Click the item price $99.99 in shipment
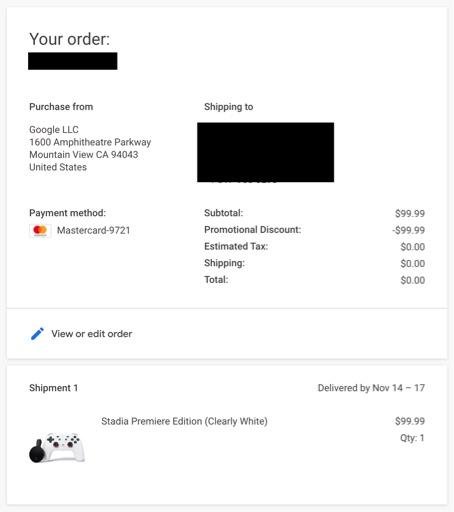Viewport: 454px width, 512px height. tap(410, 421)
